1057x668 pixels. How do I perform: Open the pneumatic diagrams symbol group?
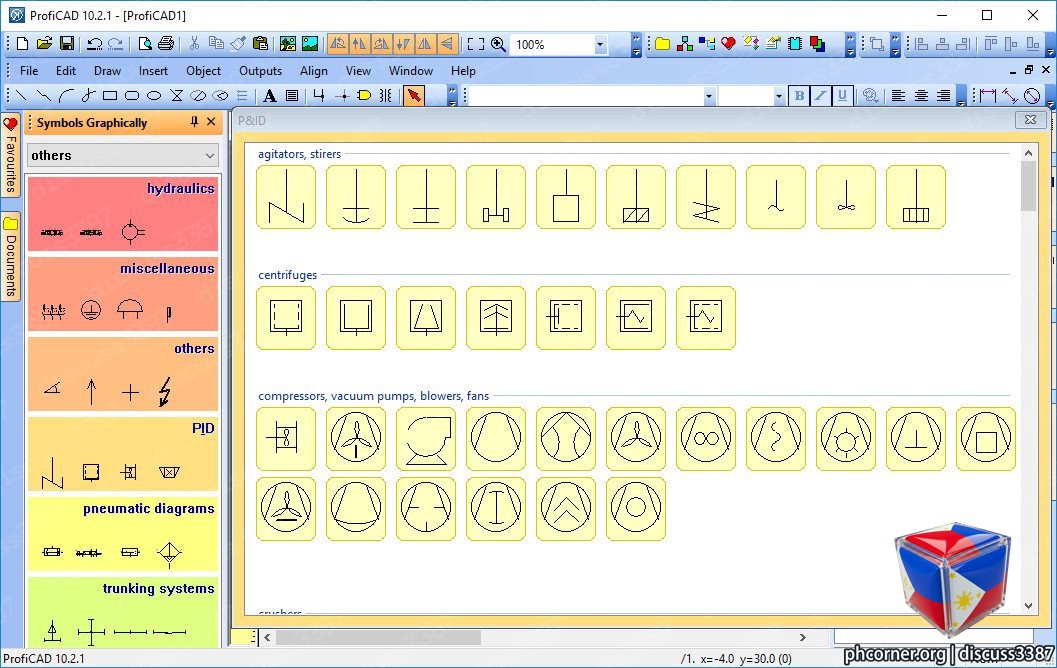pos(123,534)
